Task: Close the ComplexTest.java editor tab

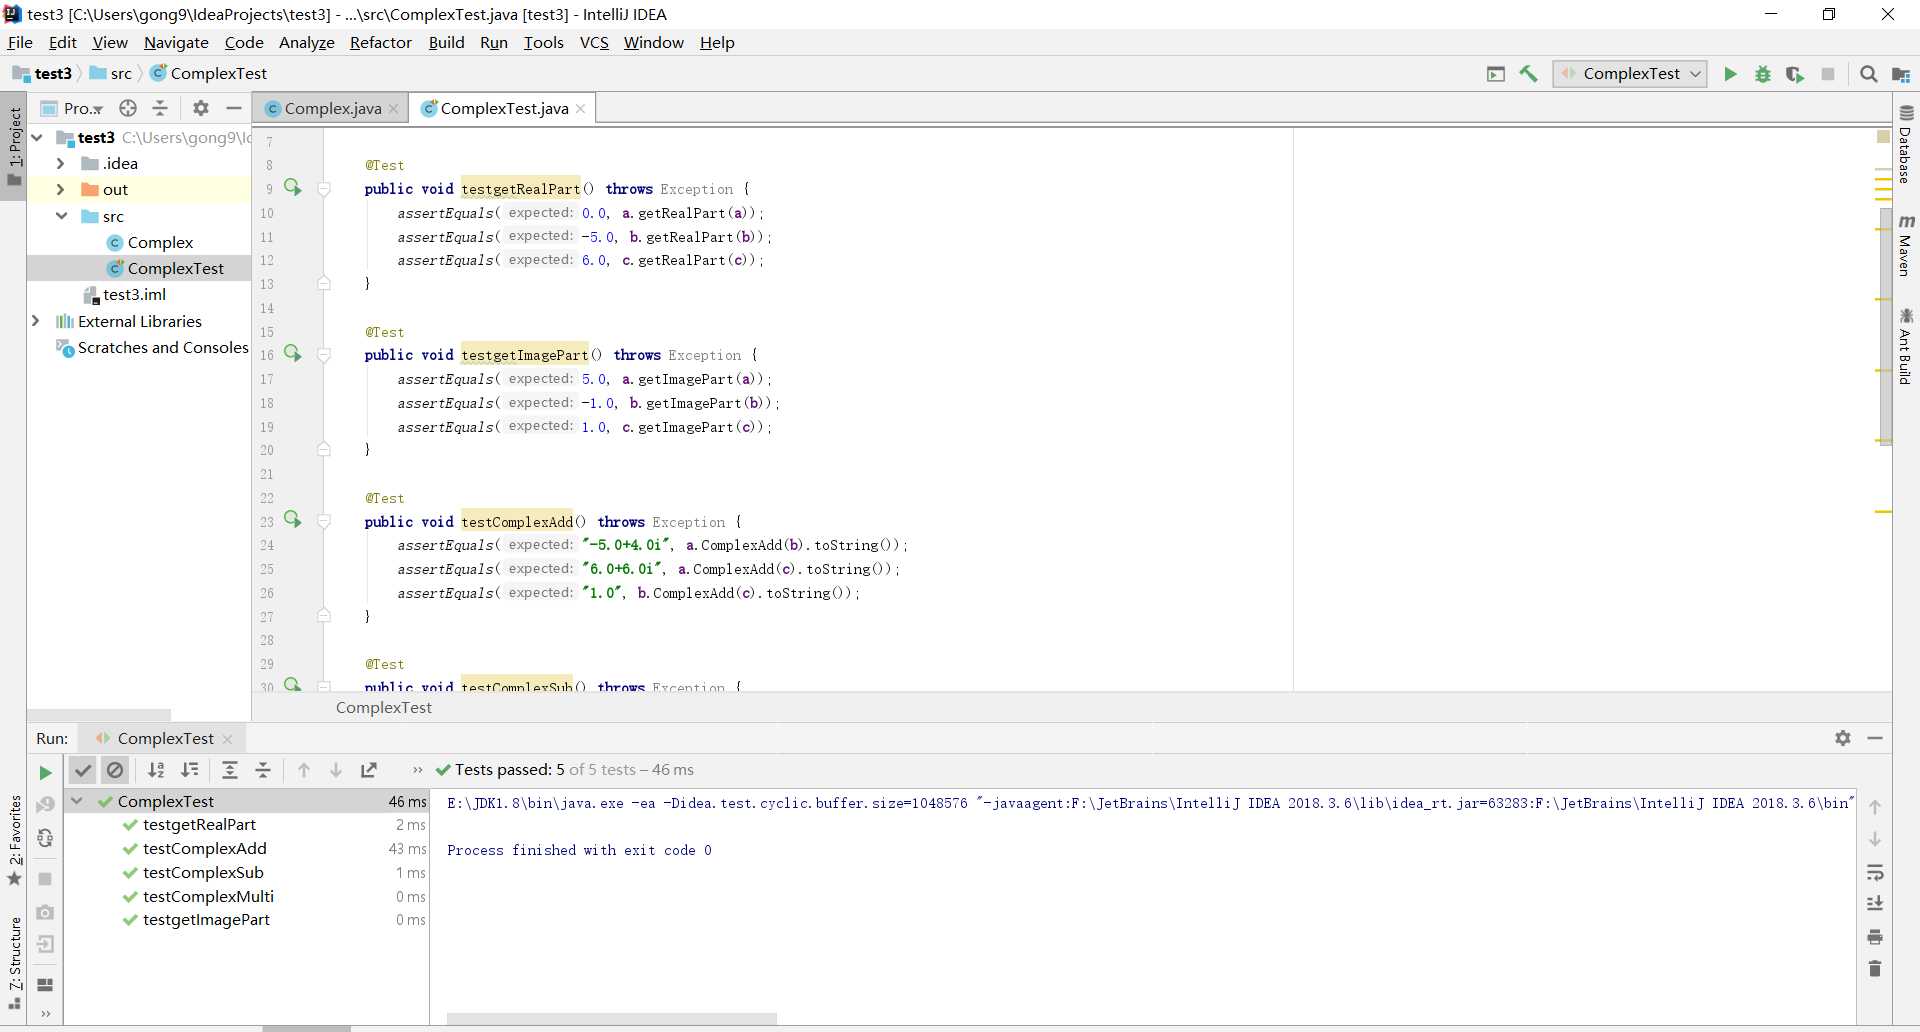Action: pyautogui.click(x=580, y=108)
